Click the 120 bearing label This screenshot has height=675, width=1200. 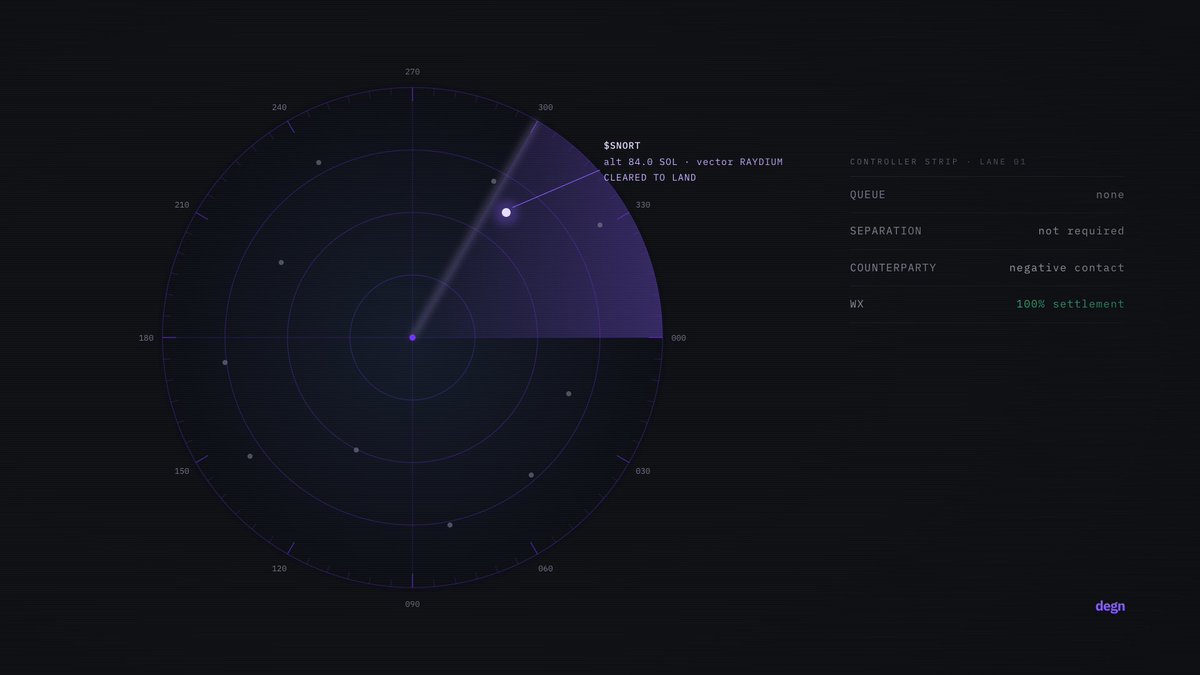tap(279, 569)
